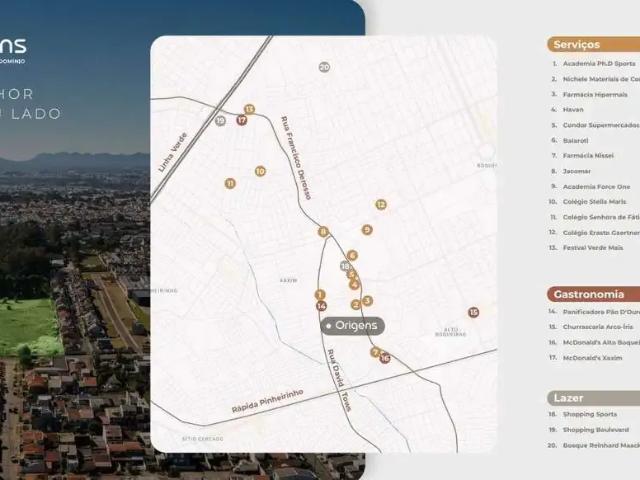Image resolution: width=640 pixels, height=480 pixels.
Task: Click legend entry "Panificadora Pão D'Ouro"
Action: click(601, 312)
